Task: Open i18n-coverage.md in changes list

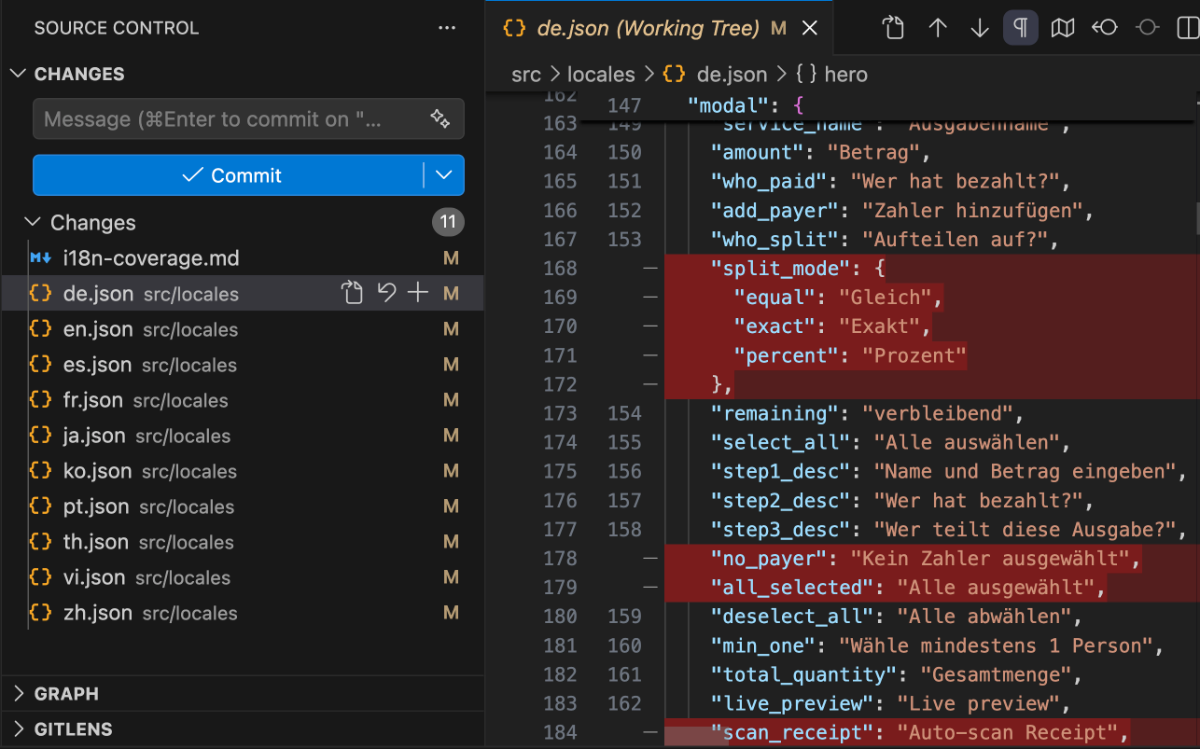Action: (242, 258)
